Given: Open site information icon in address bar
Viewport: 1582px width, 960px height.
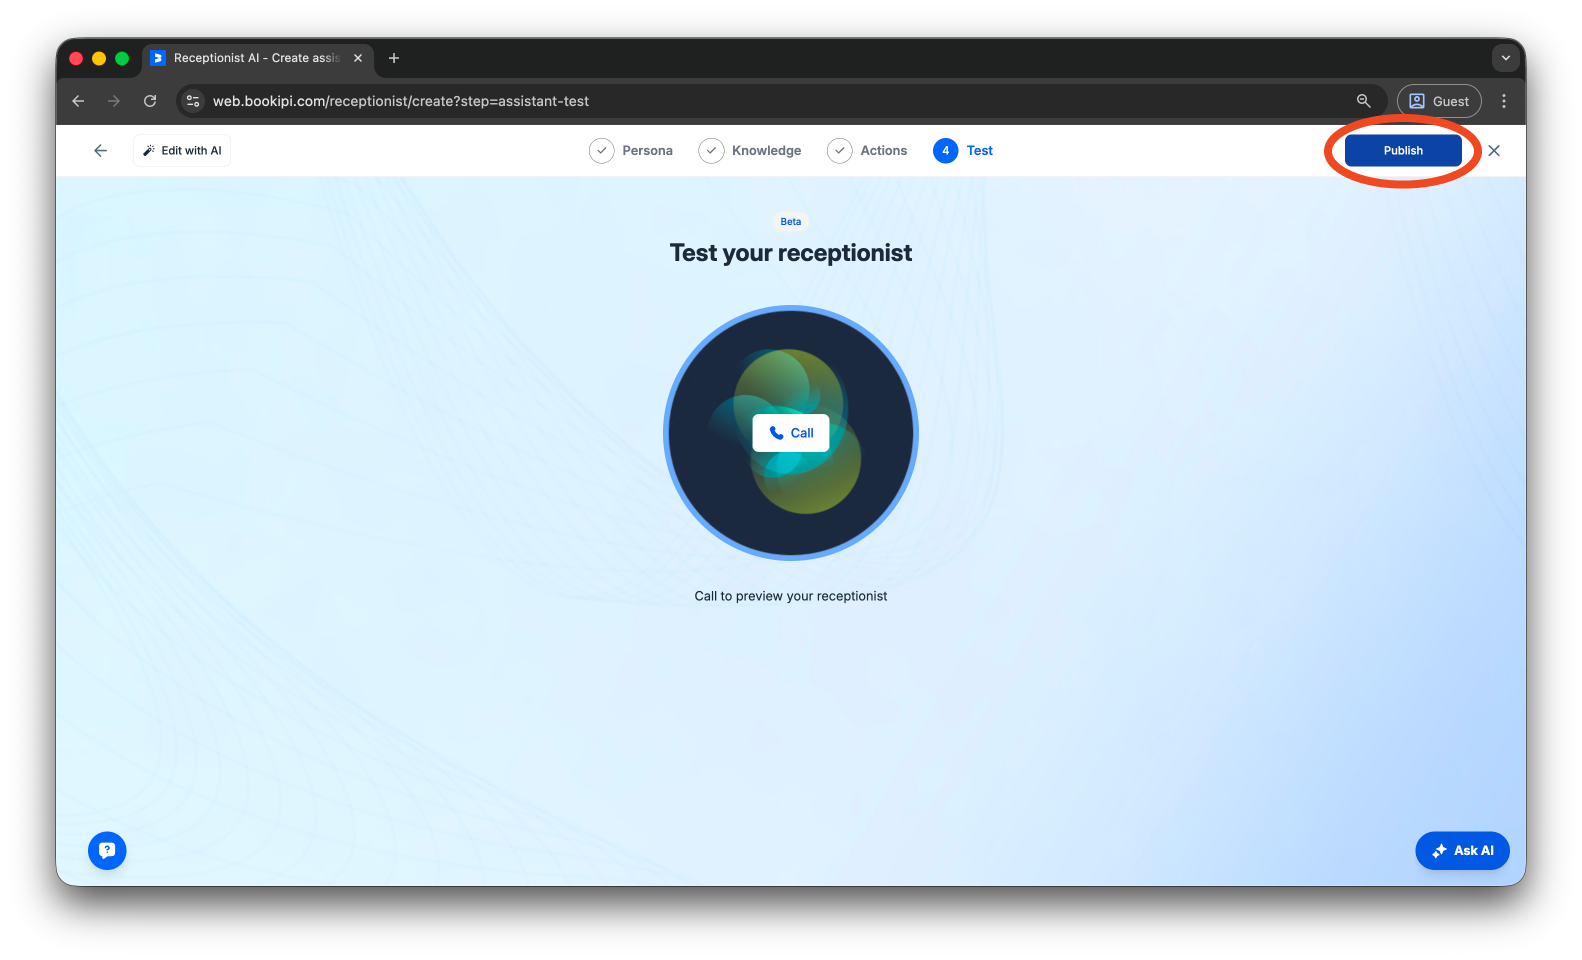Looking at the screenshot, I should (x=194, y=101).
